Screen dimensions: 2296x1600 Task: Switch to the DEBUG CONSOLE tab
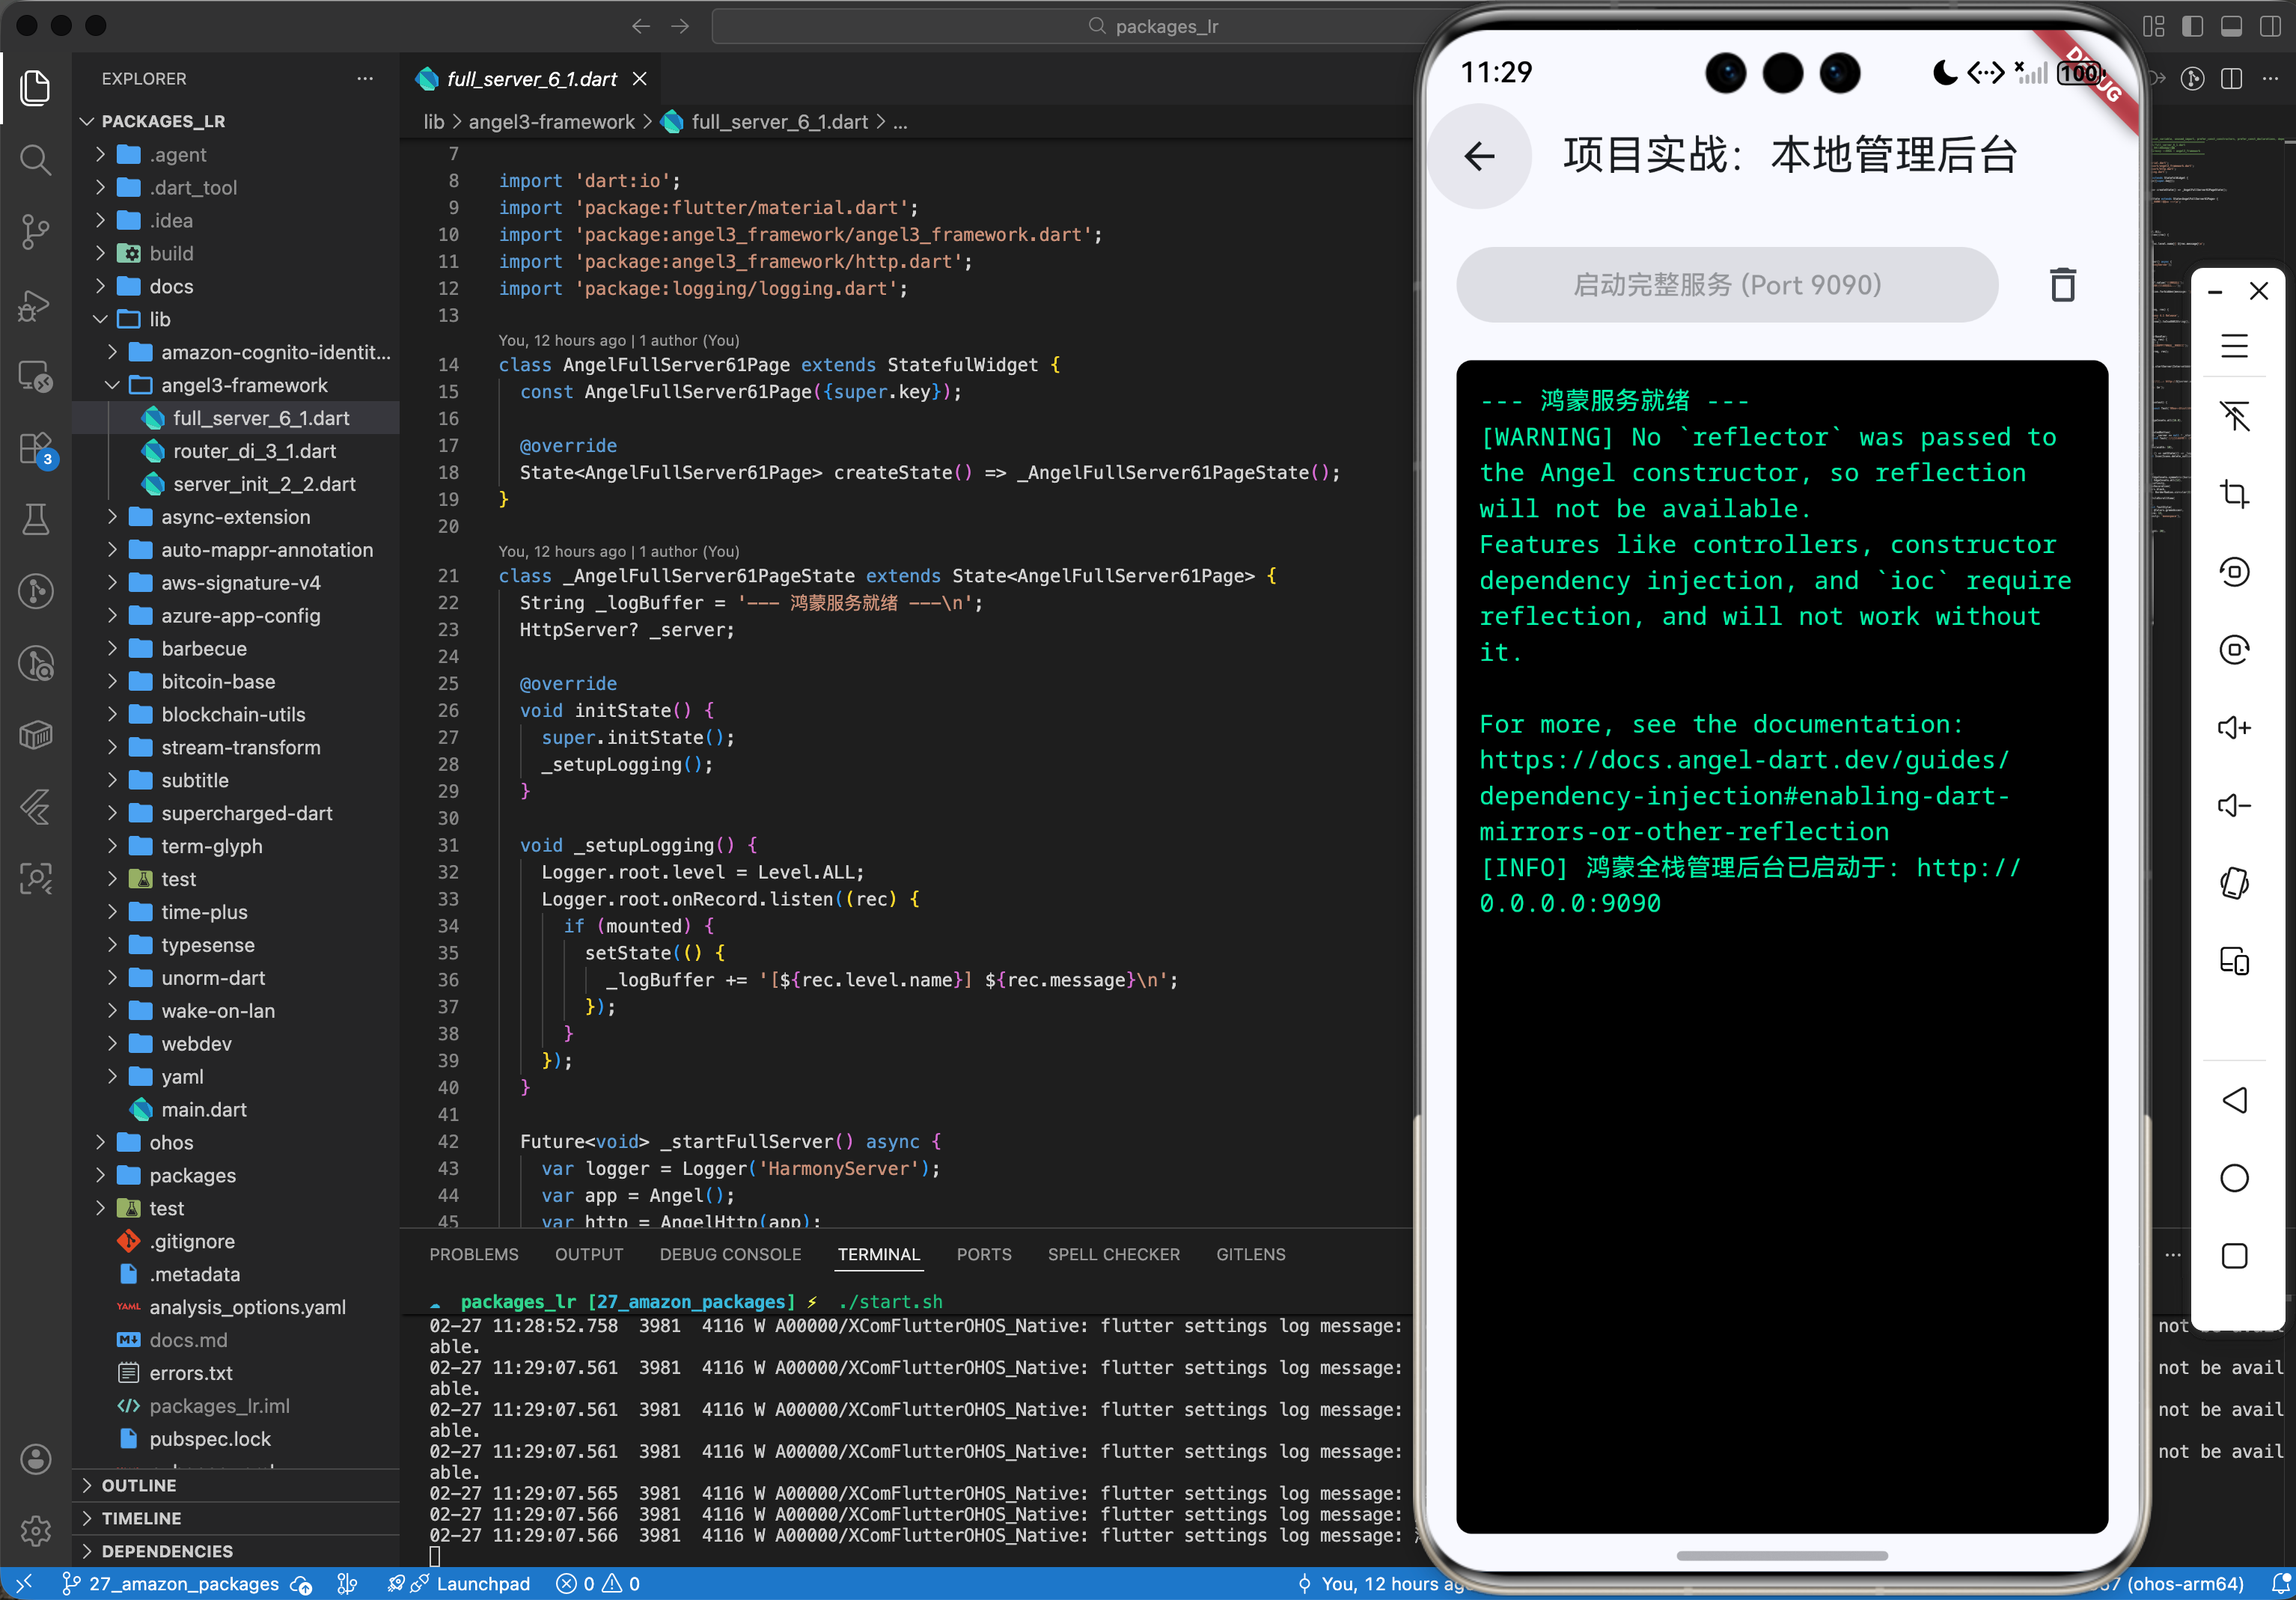coord(730,1254)
